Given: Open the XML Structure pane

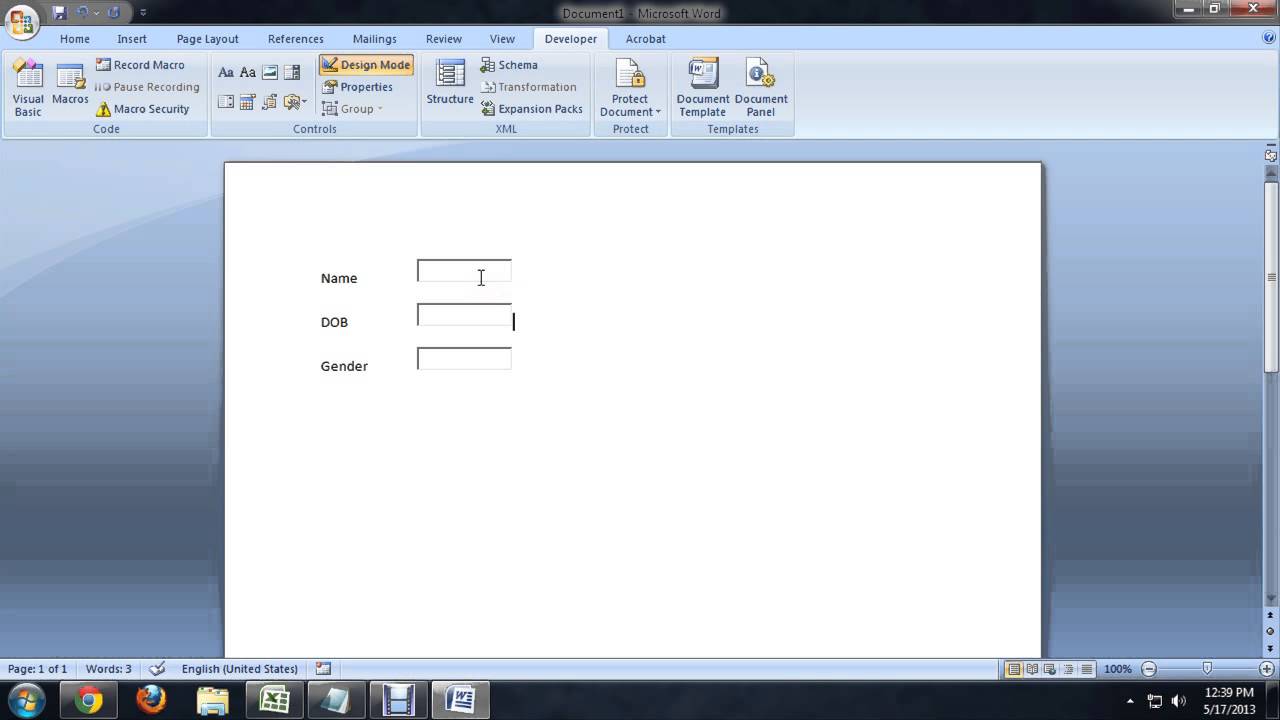Looking at the screenshot, I should tap(450, 83).
